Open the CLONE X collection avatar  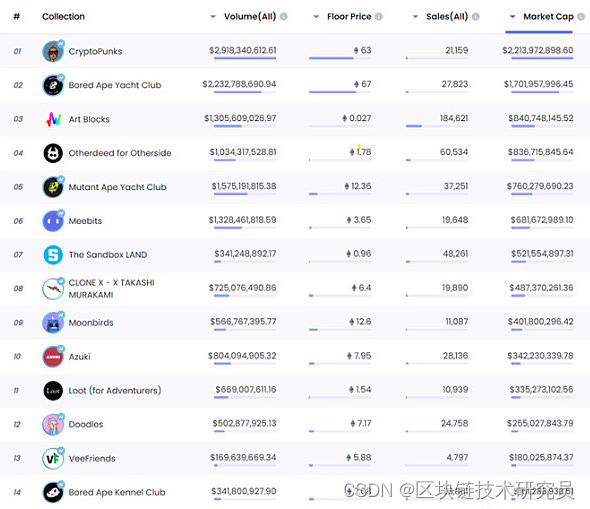[53, 289]
